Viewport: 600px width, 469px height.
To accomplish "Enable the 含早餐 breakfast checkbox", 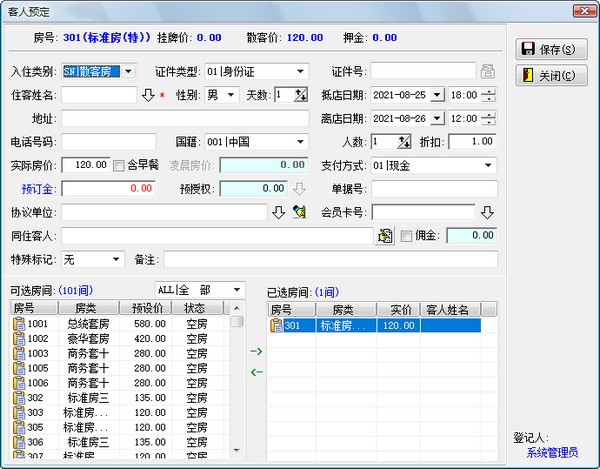I will click(119, 165).
